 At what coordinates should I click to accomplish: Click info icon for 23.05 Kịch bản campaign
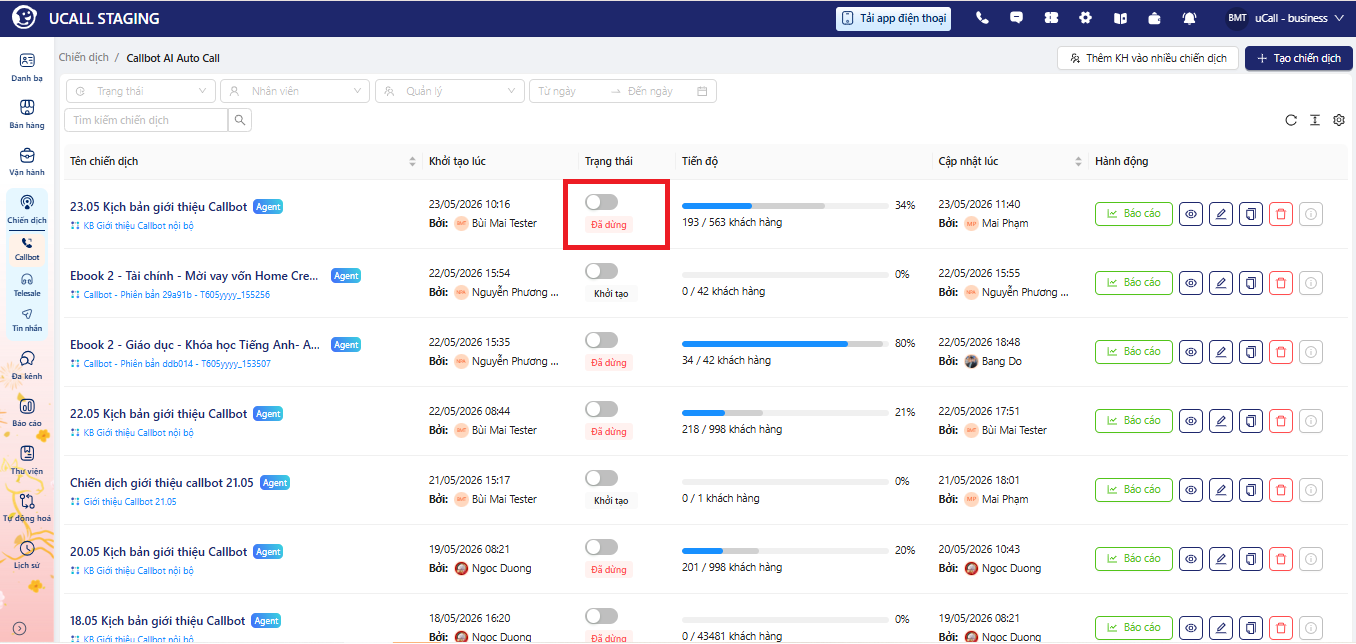(x=1311, y=213)
